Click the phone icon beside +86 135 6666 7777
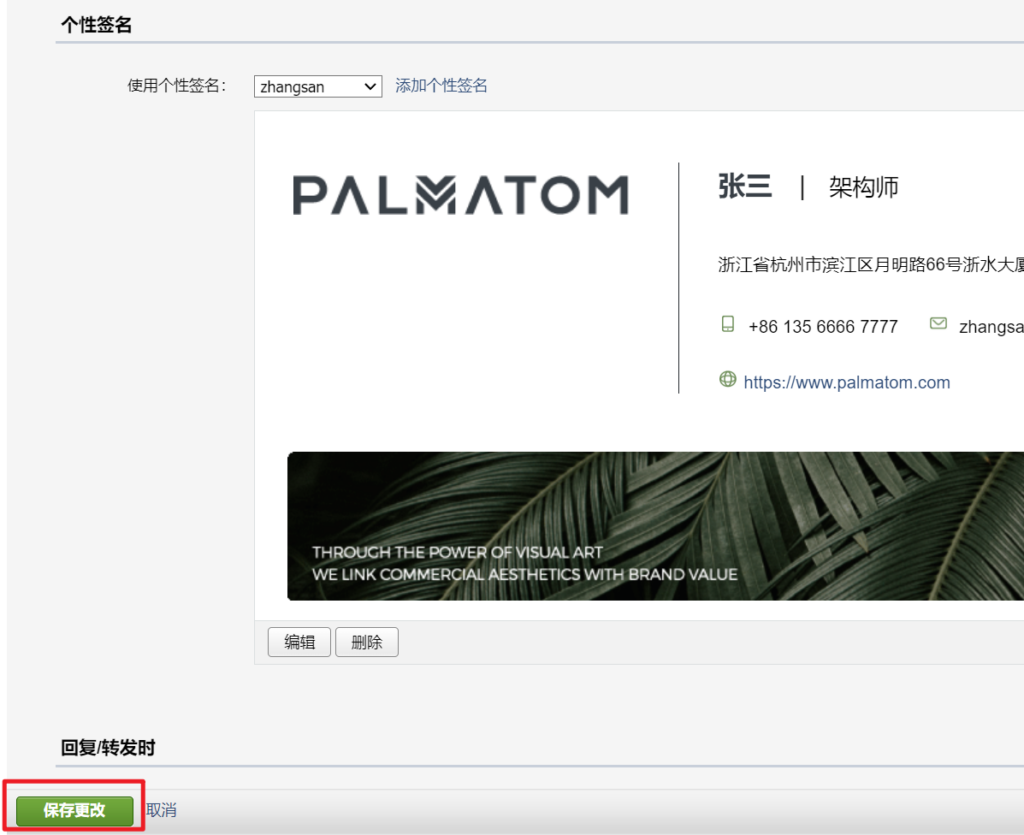Screen dimensions: 1024x835 pyautogui.click(x=728, y=324)
